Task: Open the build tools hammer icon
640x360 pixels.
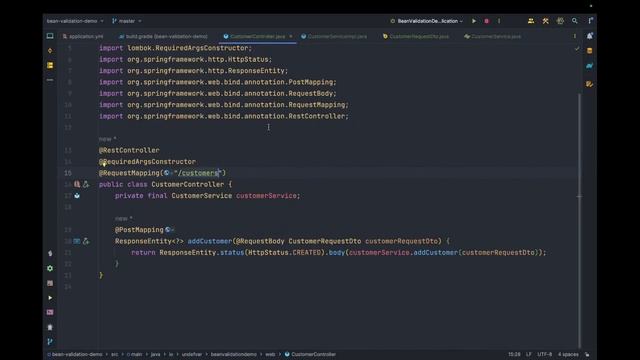Action: 545,21
